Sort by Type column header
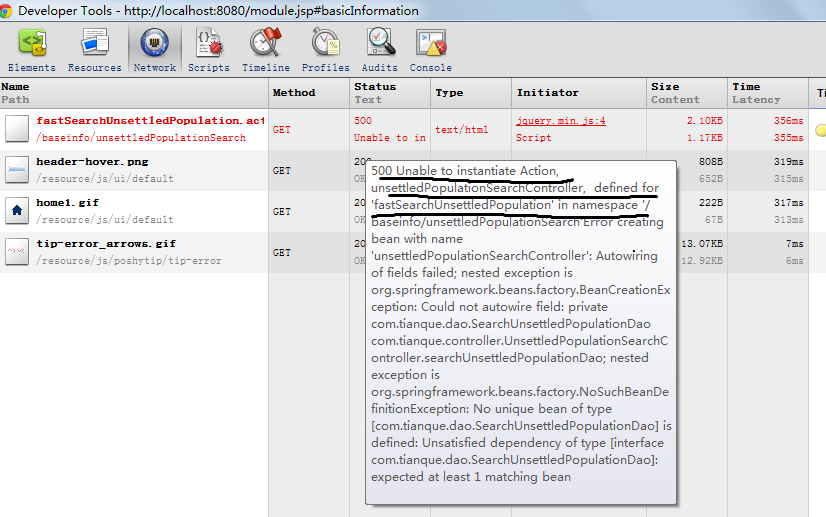 coord(471,93)
